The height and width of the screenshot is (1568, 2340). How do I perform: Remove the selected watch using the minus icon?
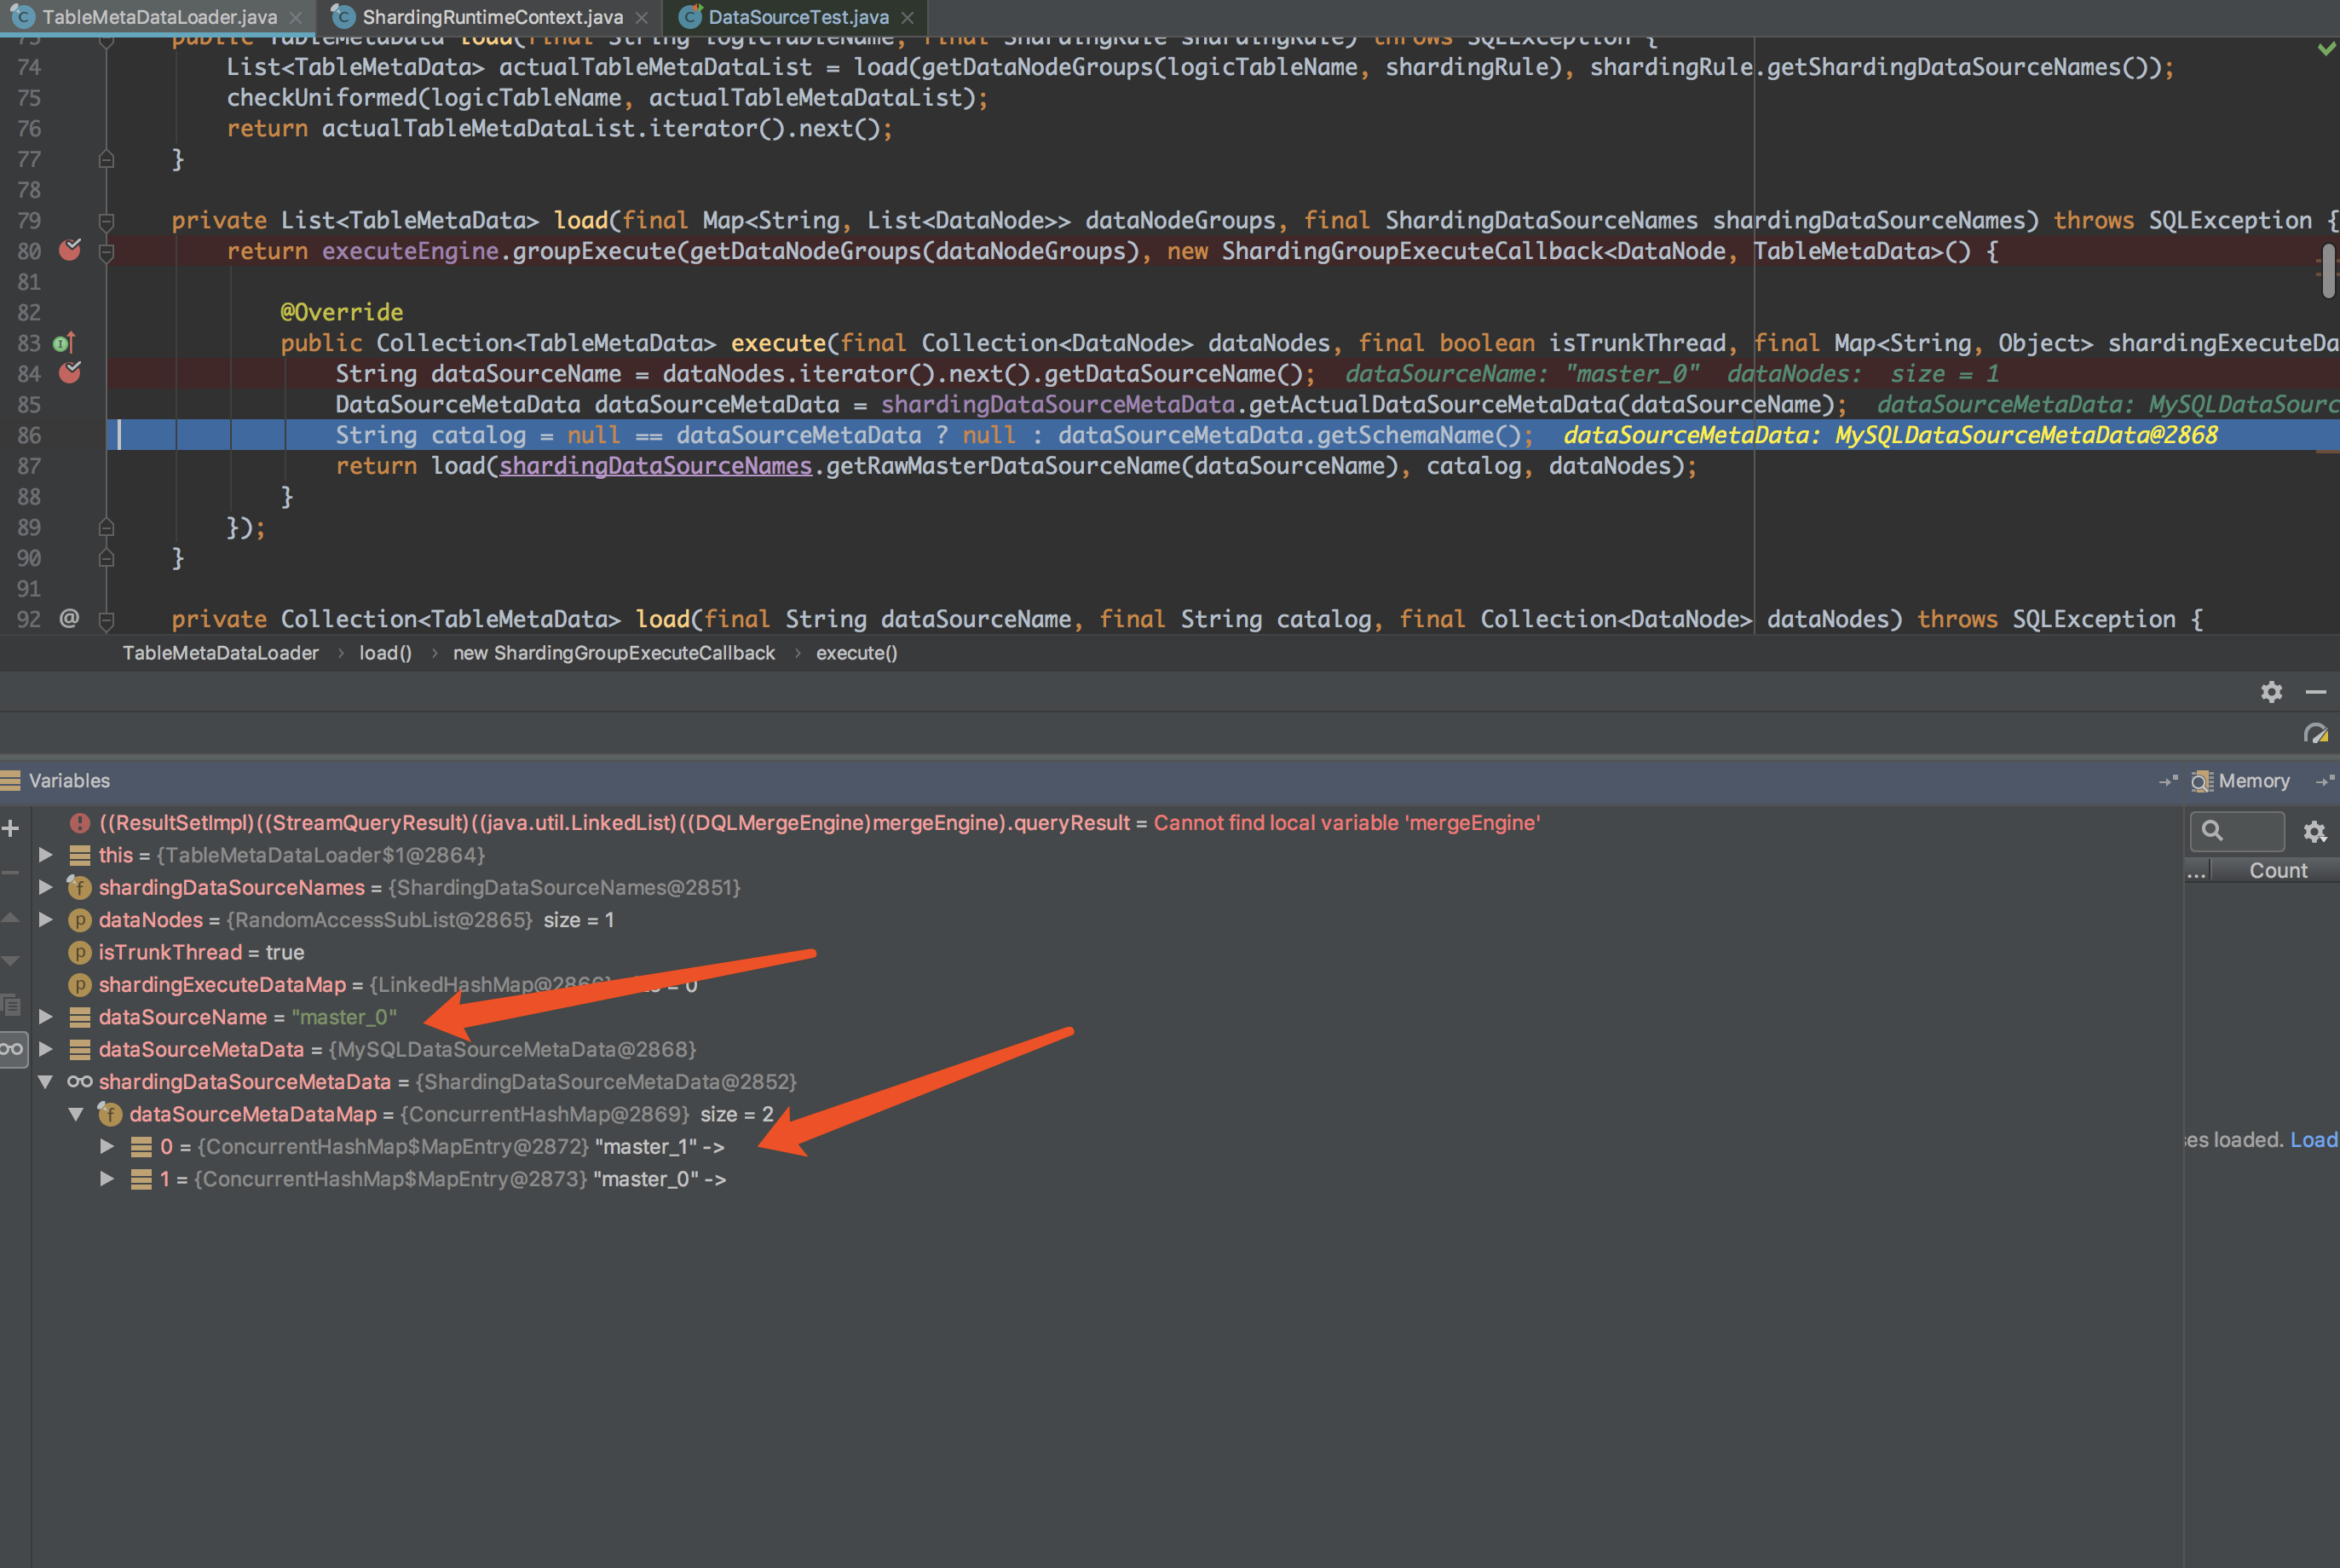coord(10,872)
